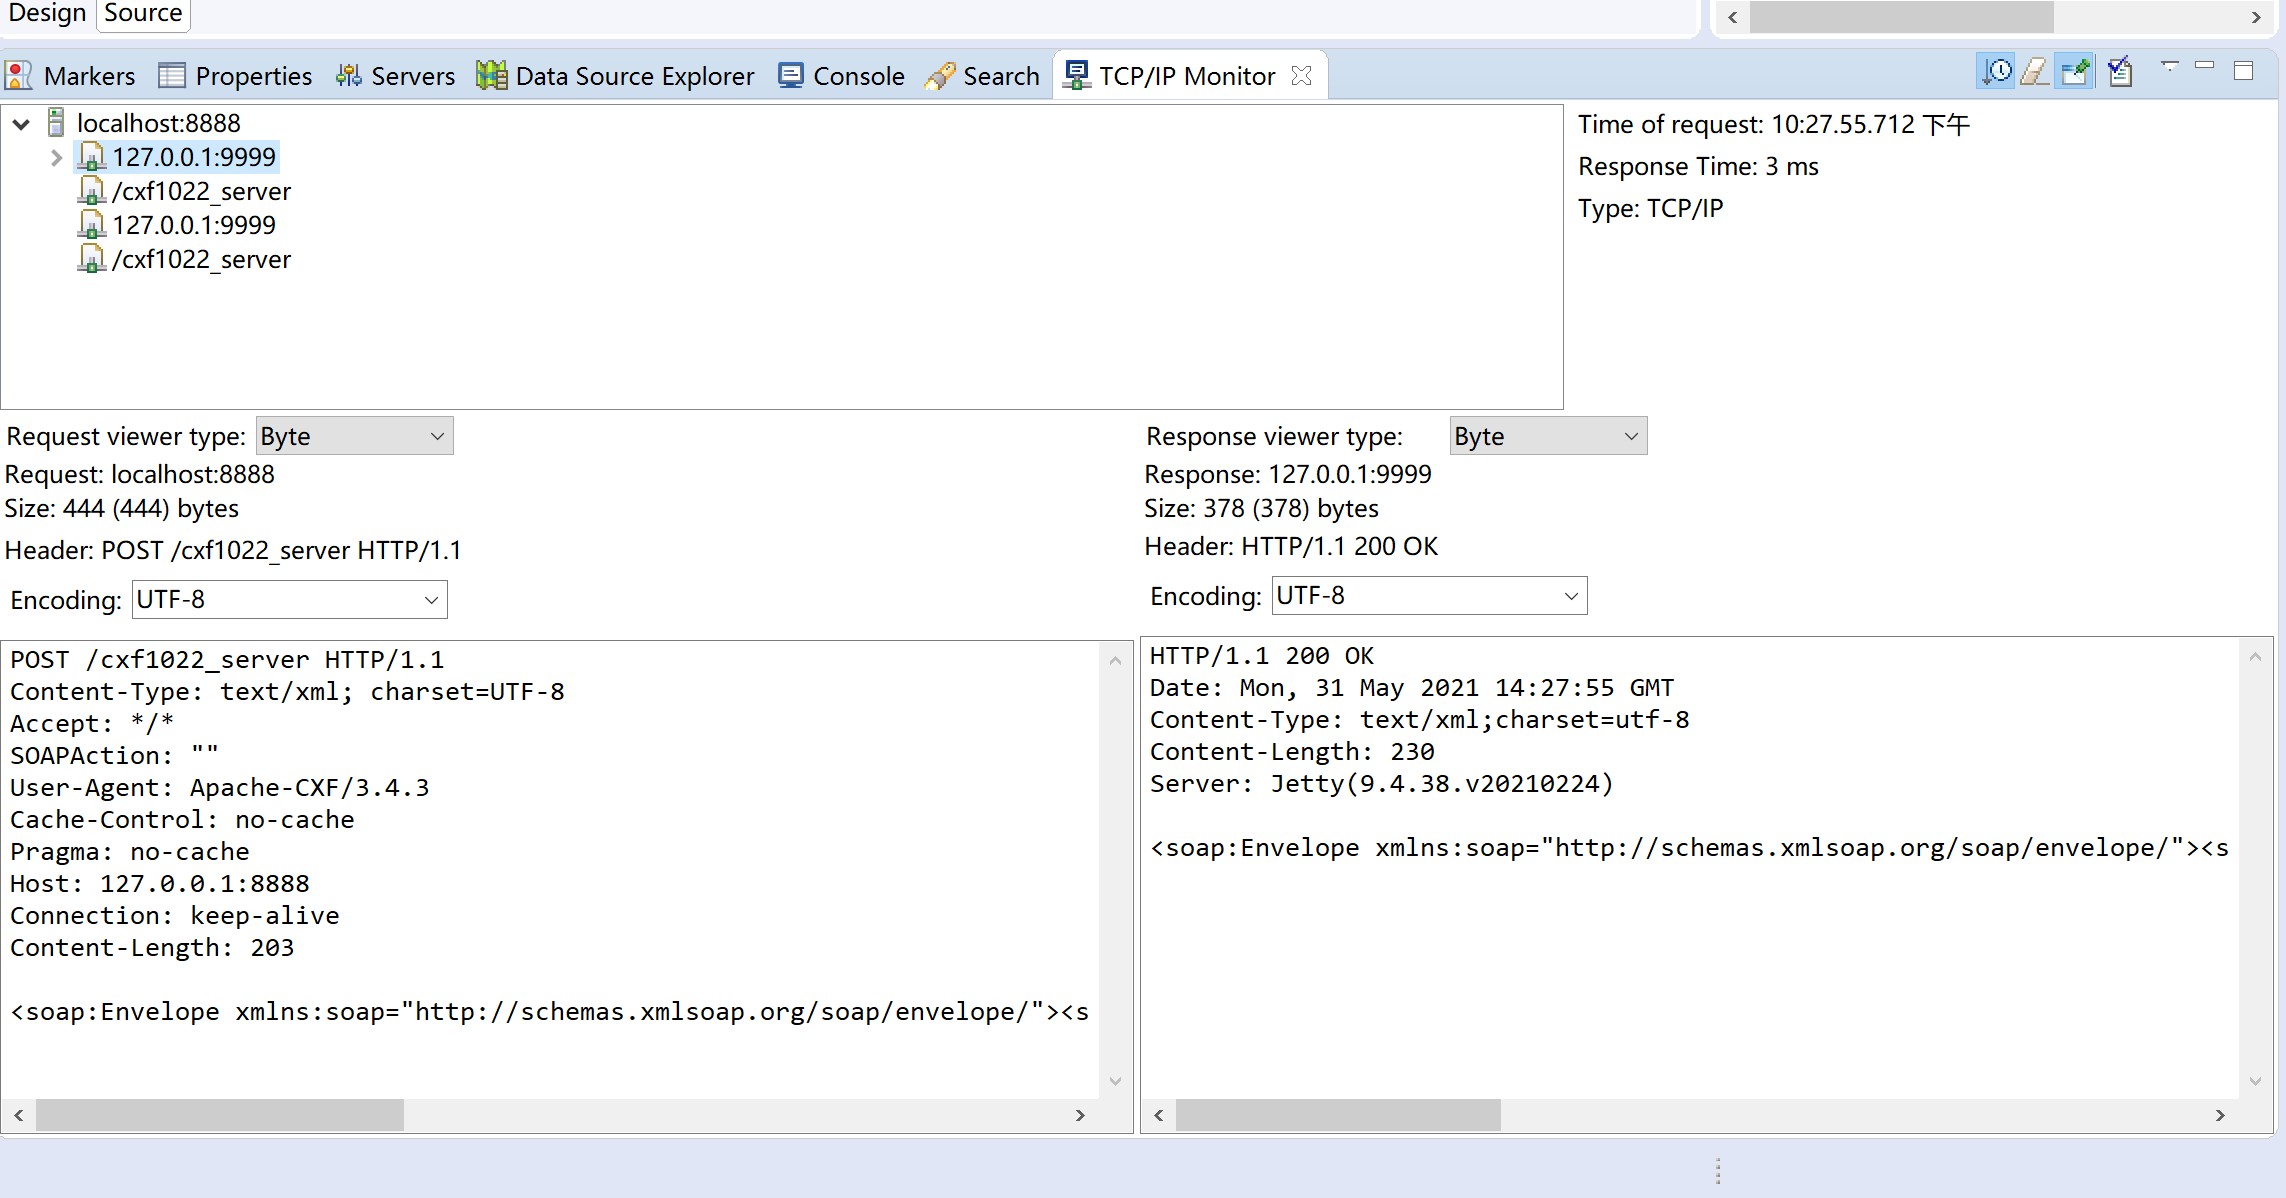Click 'Request: localhost:8888' label
This screenshot has width=2286, height=1198.
[x=140, y=474]
